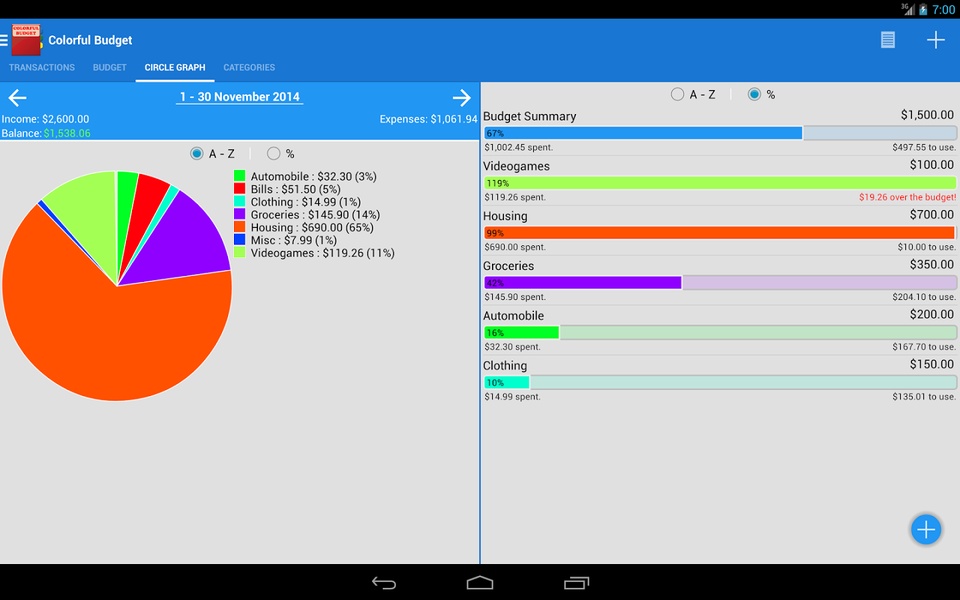Tap the Groceries 42% progress bar

720,283
